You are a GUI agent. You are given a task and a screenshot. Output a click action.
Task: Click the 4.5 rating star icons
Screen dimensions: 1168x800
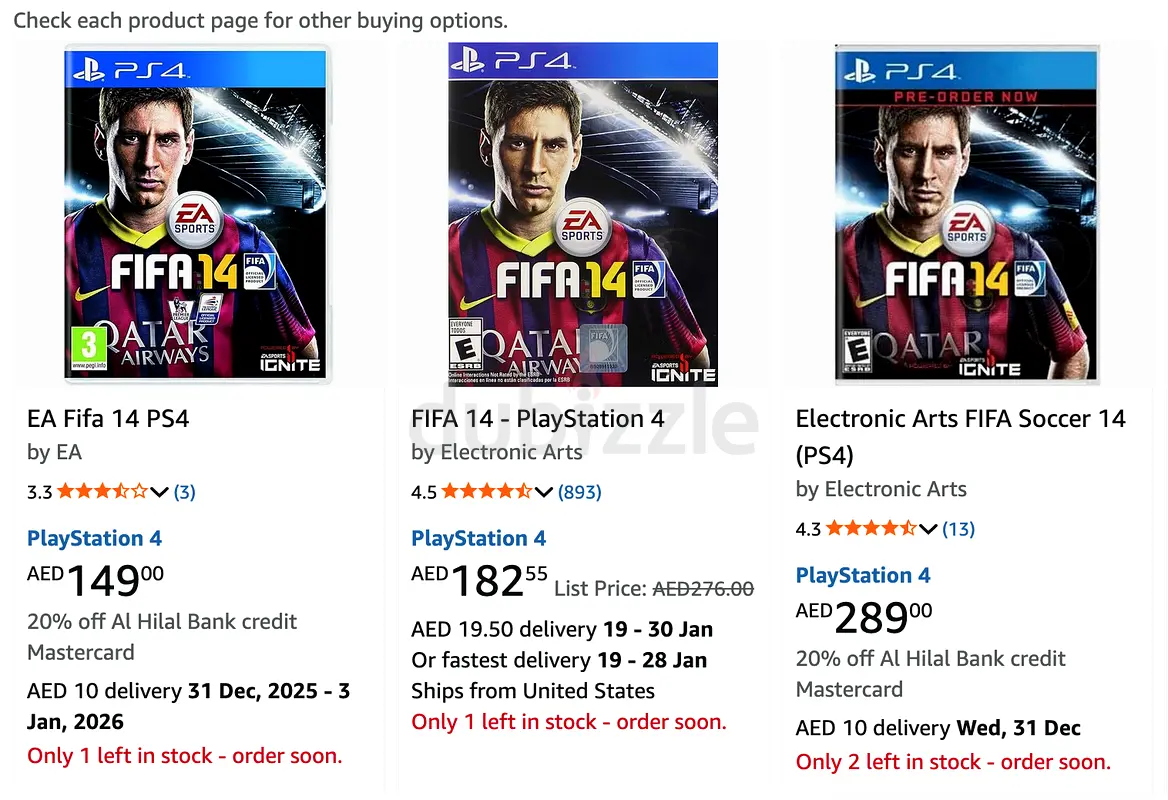point(486,492)
